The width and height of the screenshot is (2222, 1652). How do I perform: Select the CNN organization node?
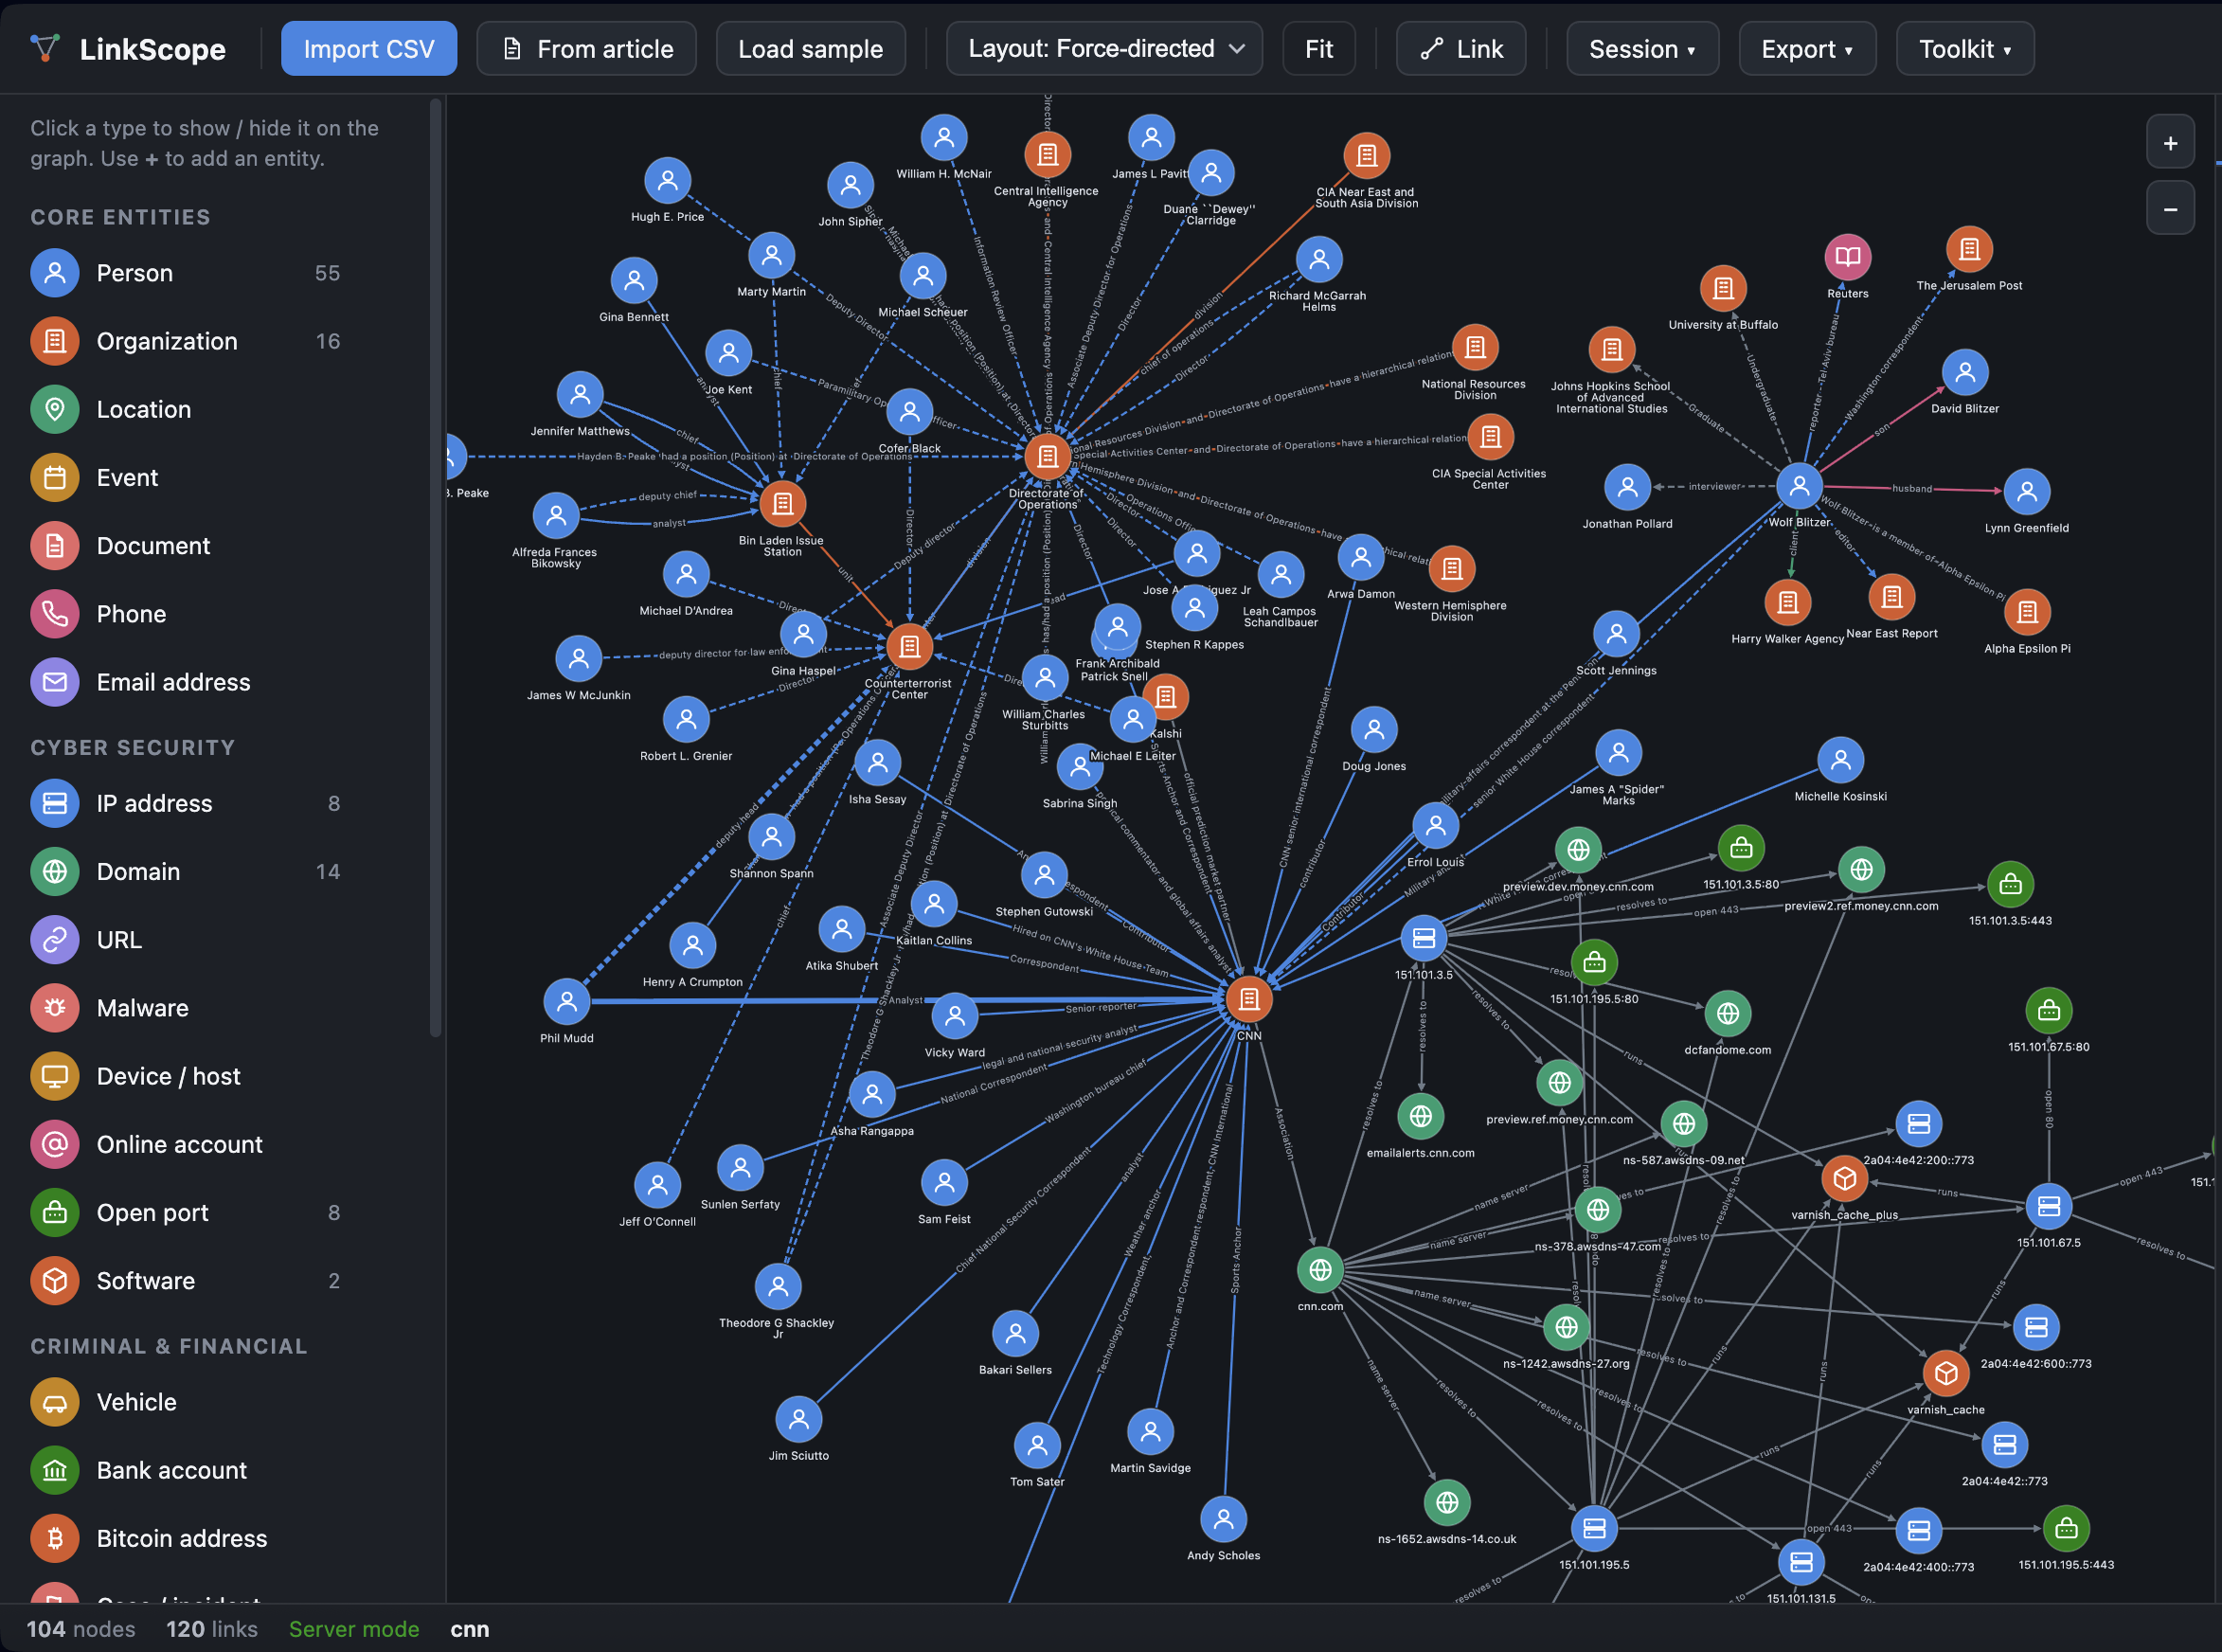click(x=1249, y=998)
